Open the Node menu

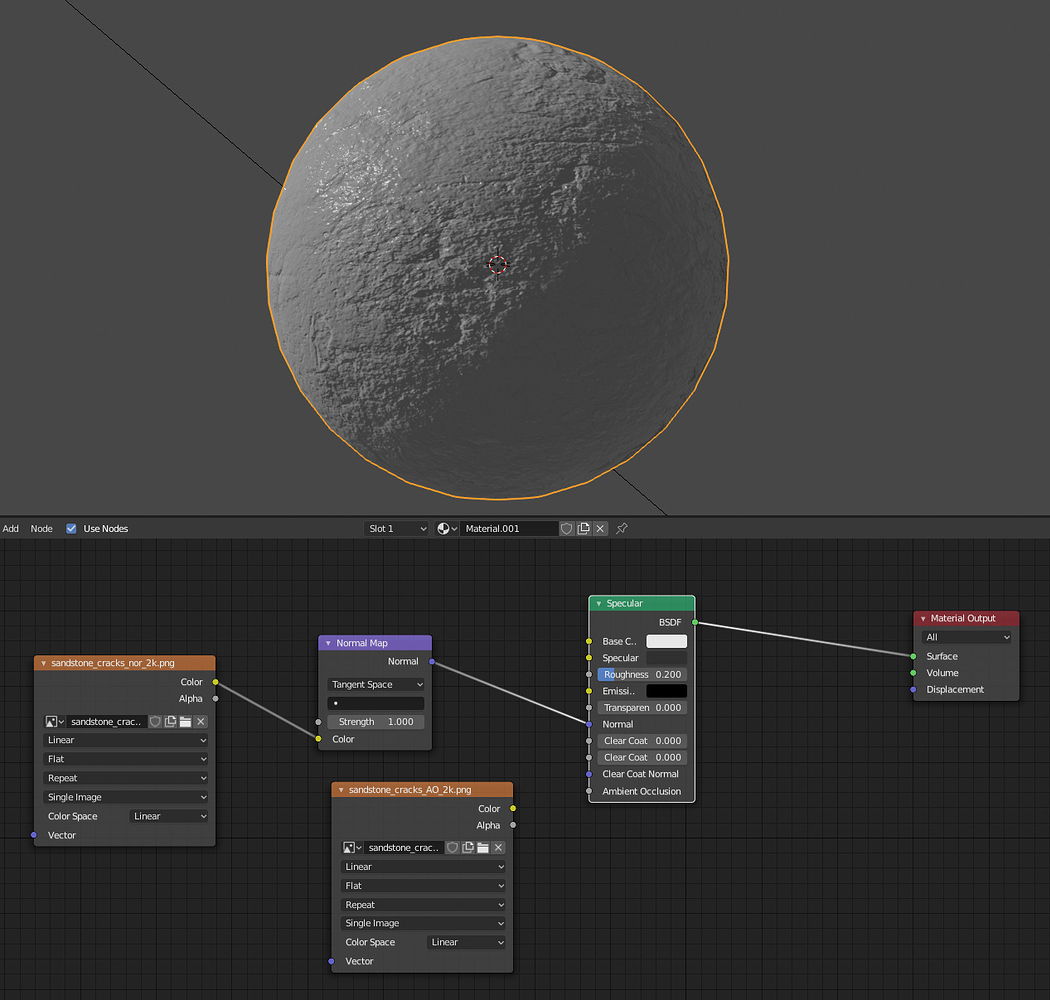pyautogui.click(x=41, y=528)
